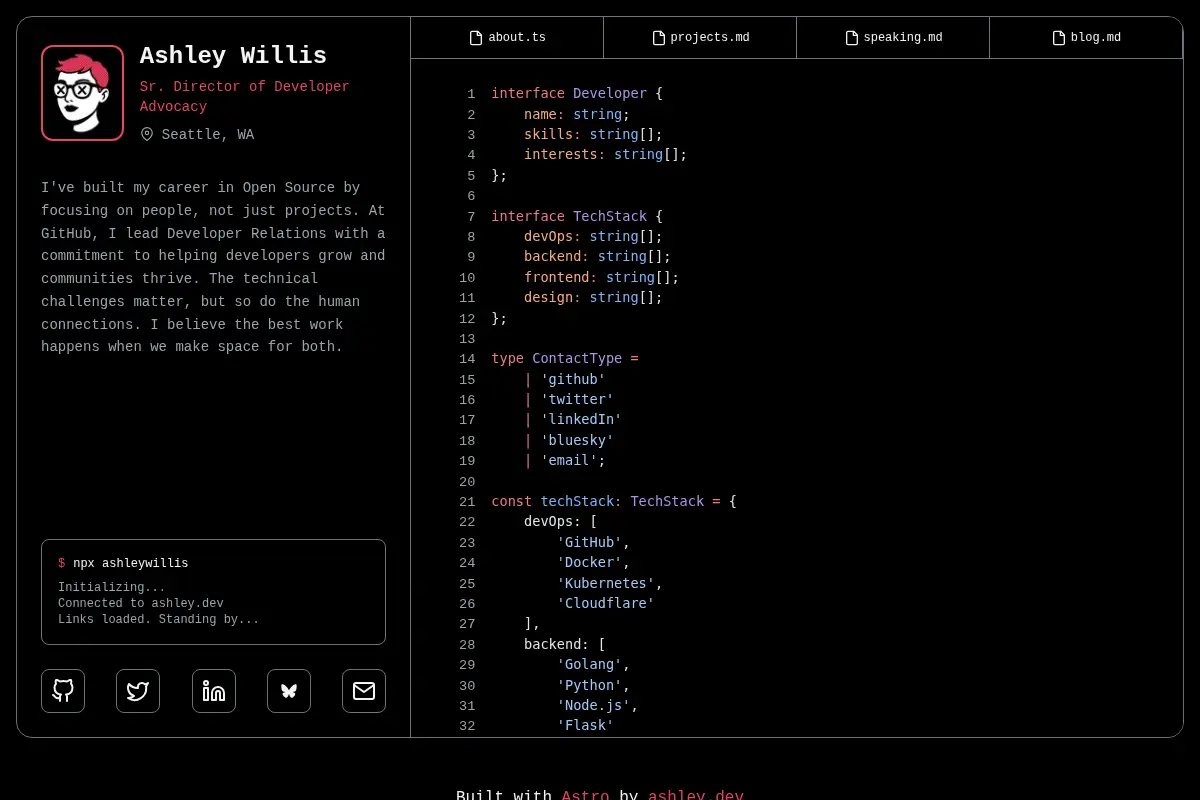The image size is (1200, 800).
Task: Open the GitHub profile icon
Action: [63, 691]
